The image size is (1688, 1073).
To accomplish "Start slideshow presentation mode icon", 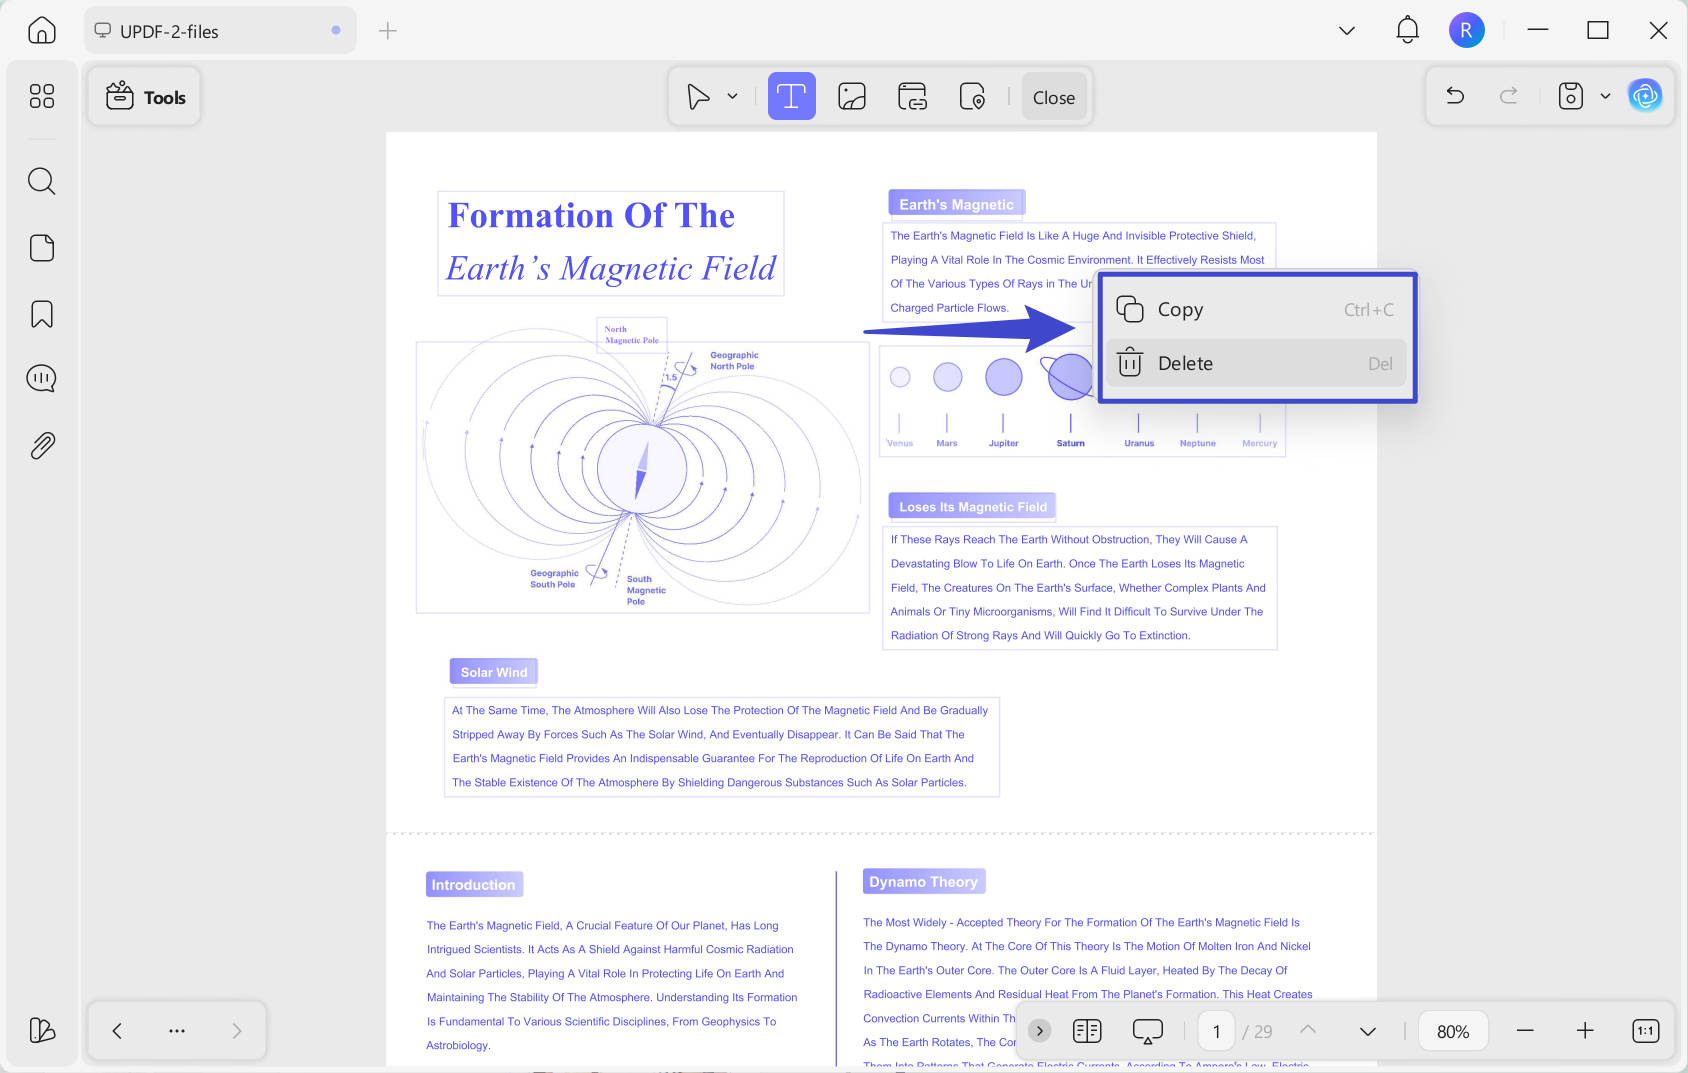I will (x=1148, y=1031).
